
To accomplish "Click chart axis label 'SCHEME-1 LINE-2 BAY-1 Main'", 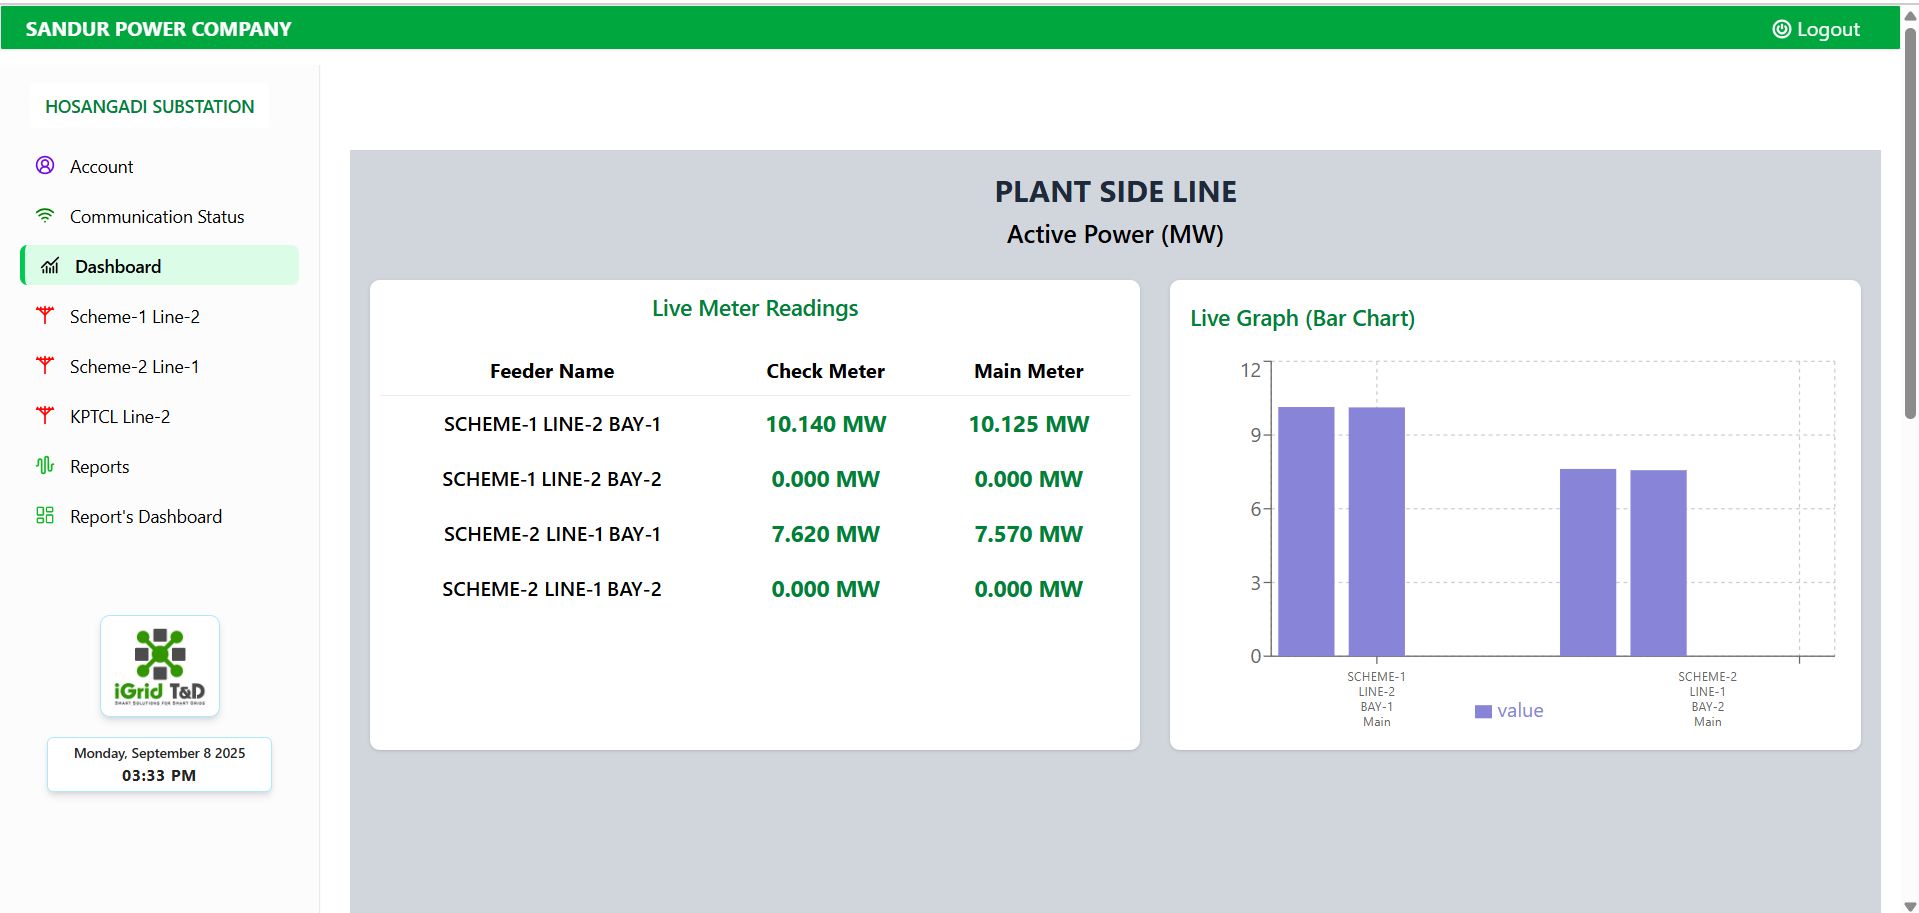I will click(x=1376, y=699).
